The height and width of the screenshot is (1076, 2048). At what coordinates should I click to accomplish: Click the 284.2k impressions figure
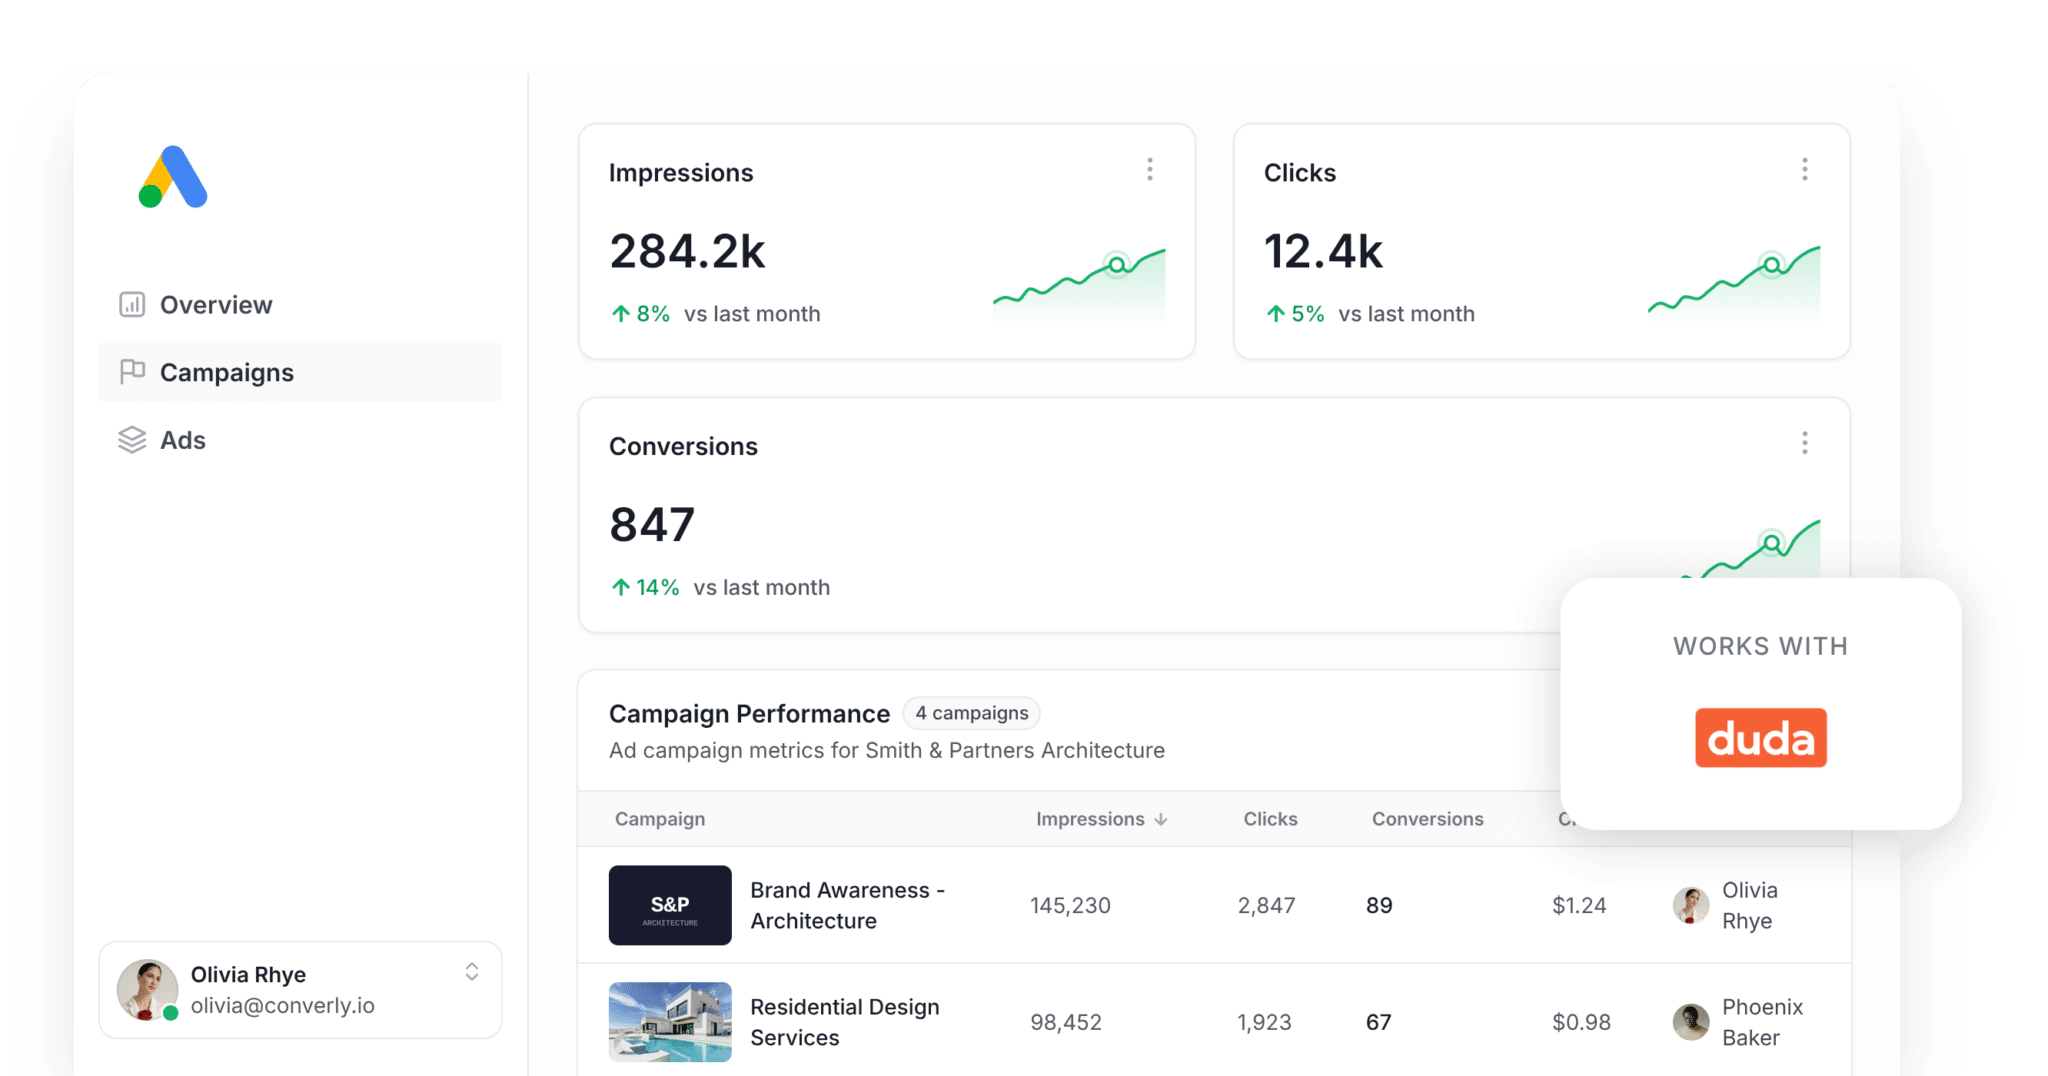pos(687,251)
